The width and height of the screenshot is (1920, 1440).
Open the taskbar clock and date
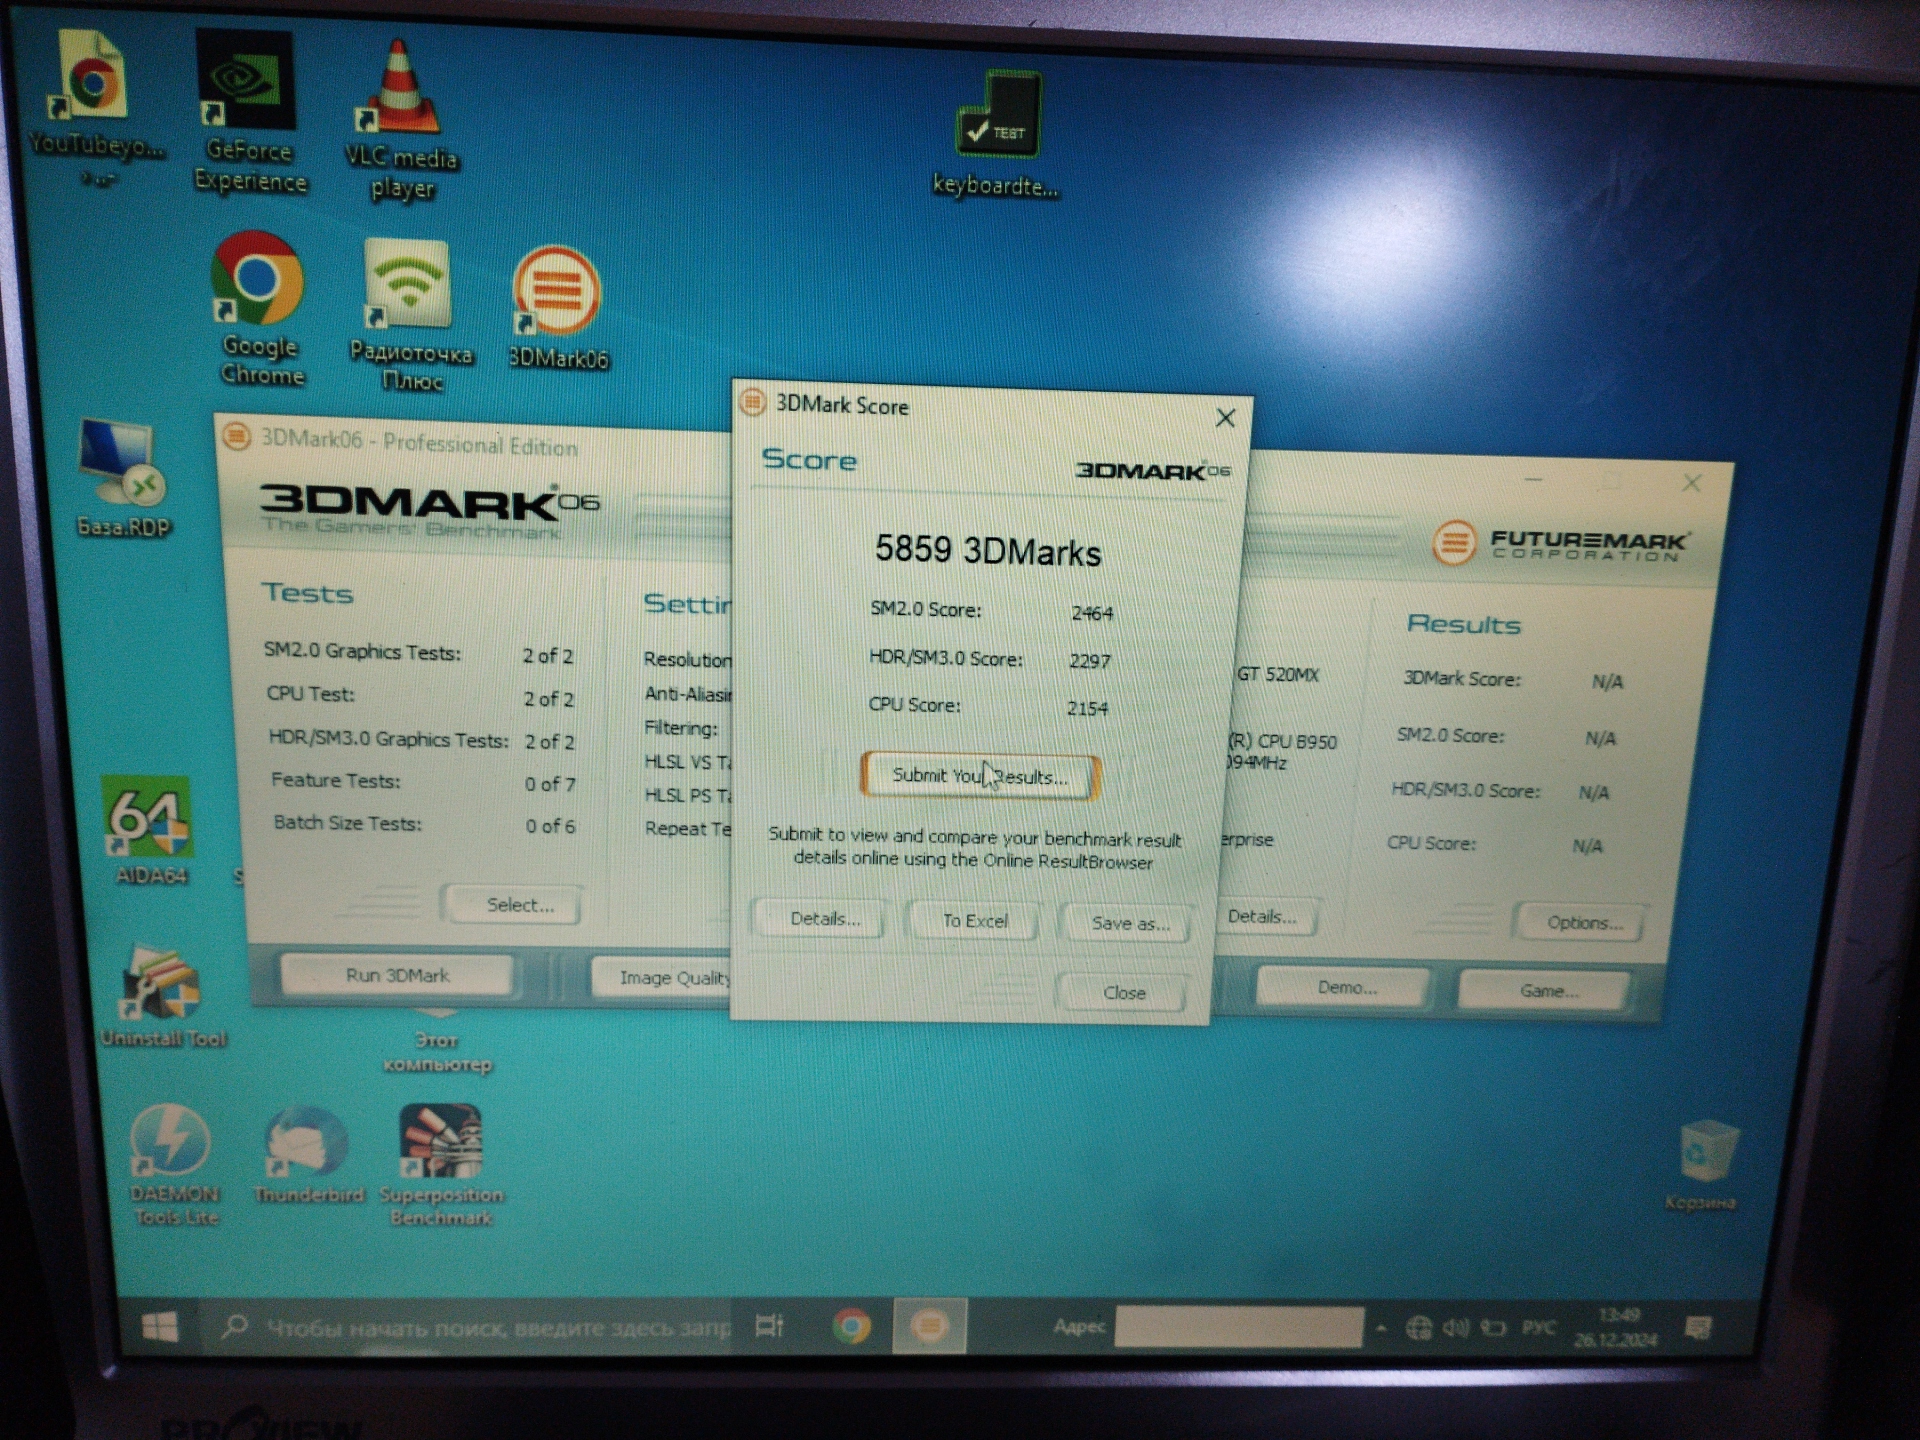(1616, 1328)
